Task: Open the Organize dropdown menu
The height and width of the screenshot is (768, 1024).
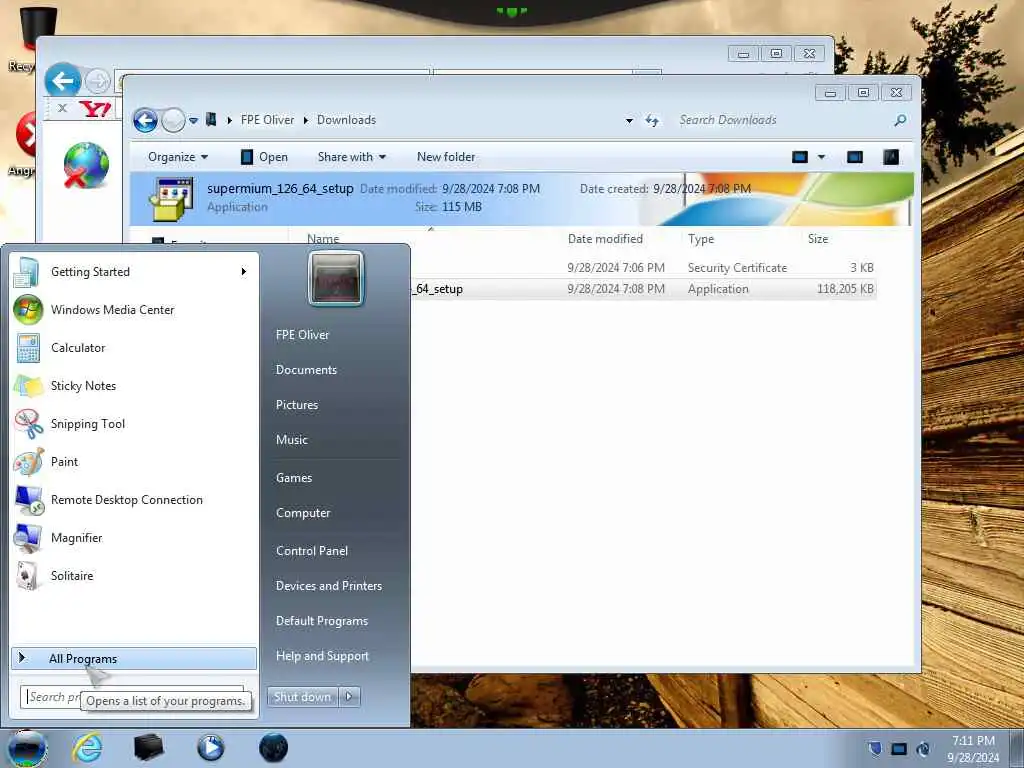Action: pyautogui.click(x=178, y=157)
